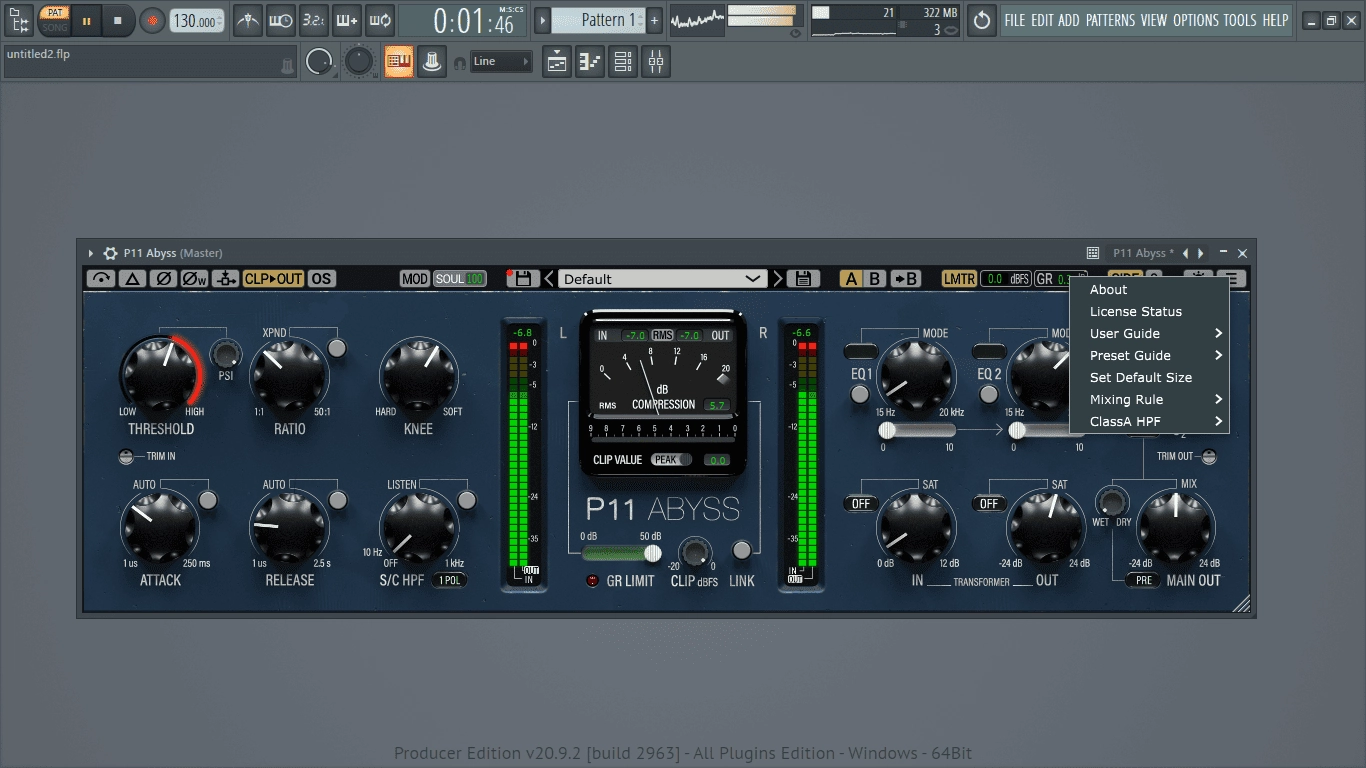Image resolution: width=1366 pixels, height=768 pixels.
Task: Select compare slot B button
Action: (874, 279)
